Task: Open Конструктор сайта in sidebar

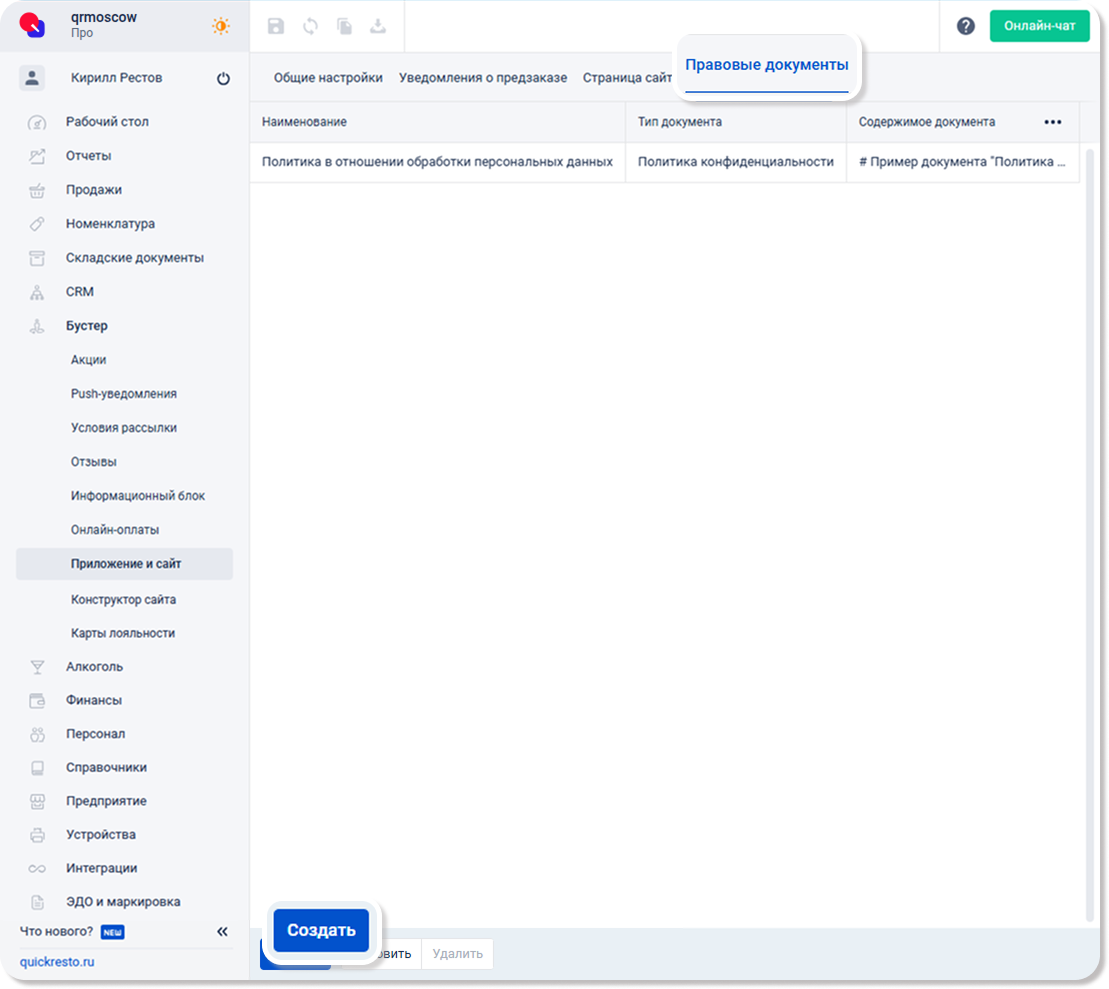Action: 123,600
